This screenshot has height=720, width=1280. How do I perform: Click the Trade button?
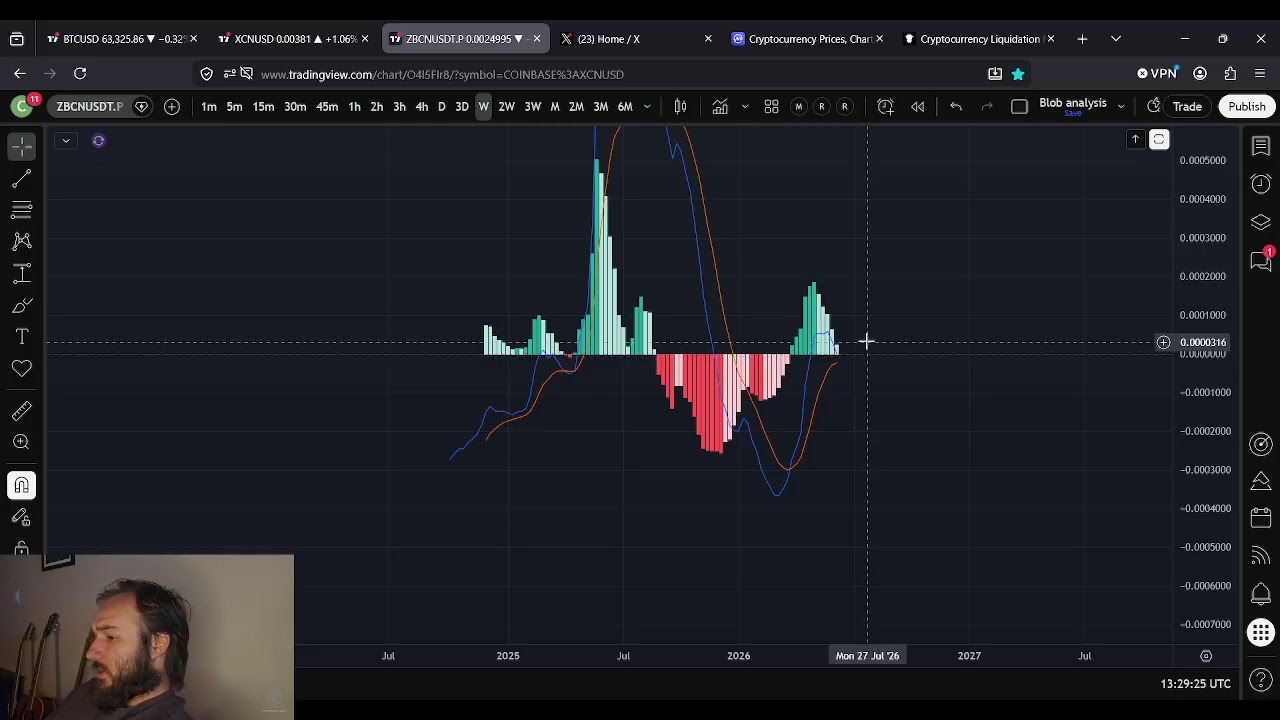1187,106
